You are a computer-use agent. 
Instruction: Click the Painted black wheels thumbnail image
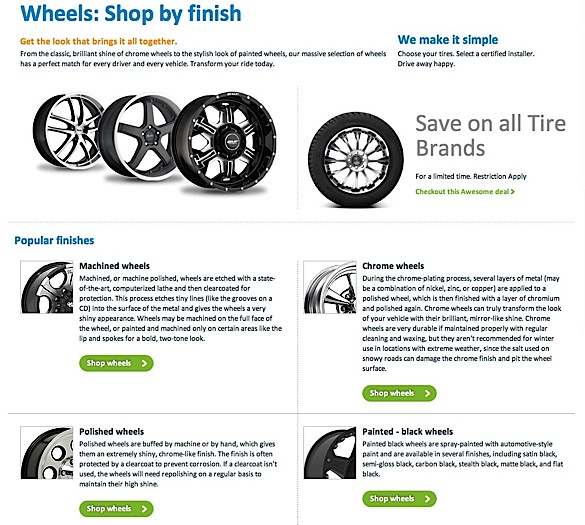click(330, 453)
